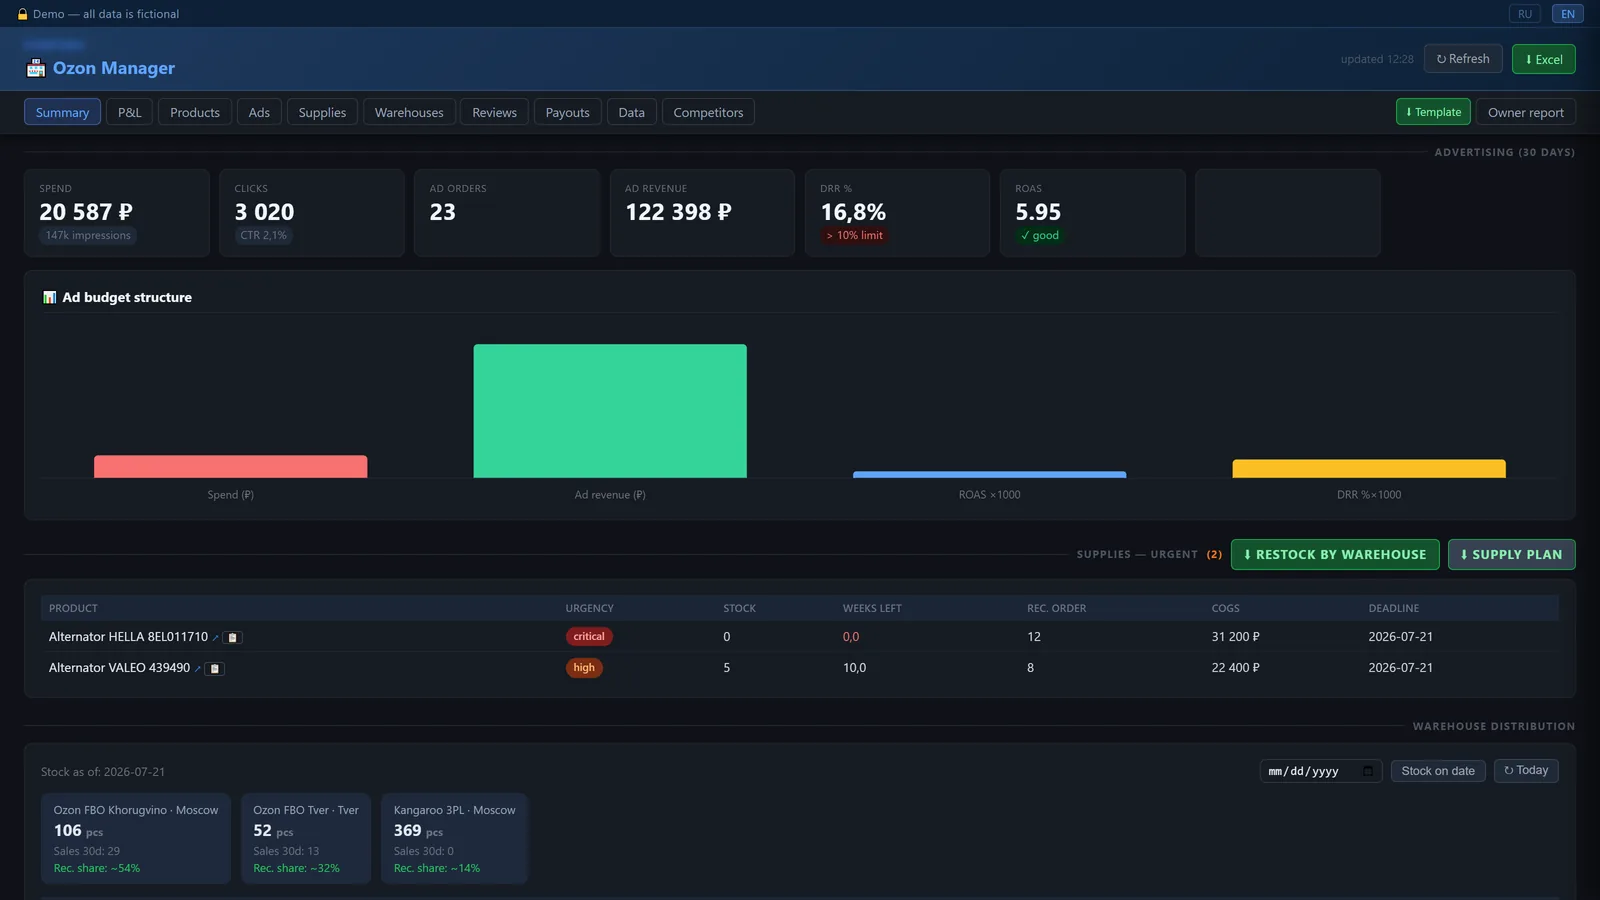Open the Ozon FBO Tver warehouse card
Screen dimensions: 1600x900
pos(306,838)
